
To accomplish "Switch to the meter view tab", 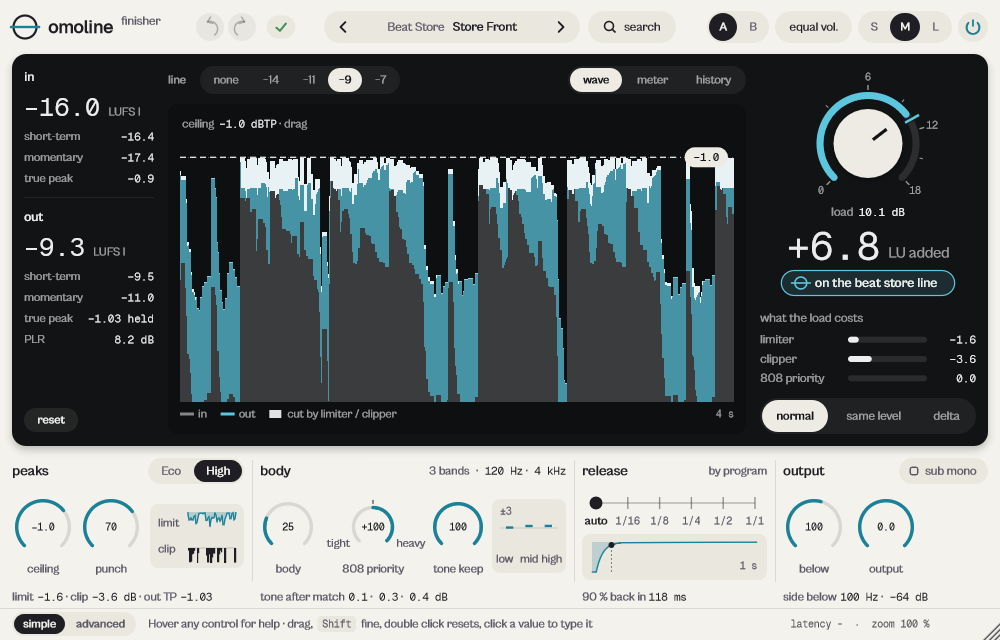I will (x=652, y=80).
